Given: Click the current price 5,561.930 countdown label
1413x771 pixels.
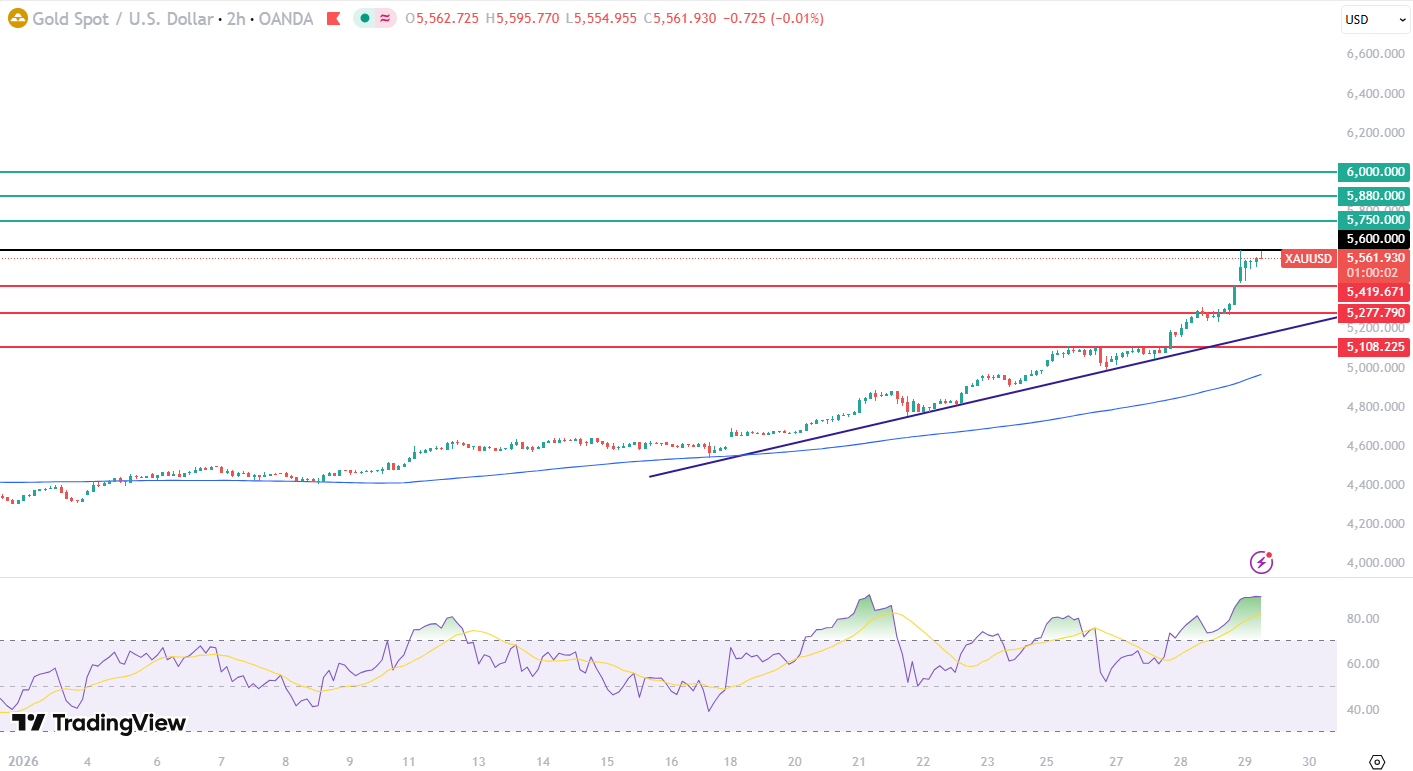Looking at the screenshot, I should tap(1372, 265).
